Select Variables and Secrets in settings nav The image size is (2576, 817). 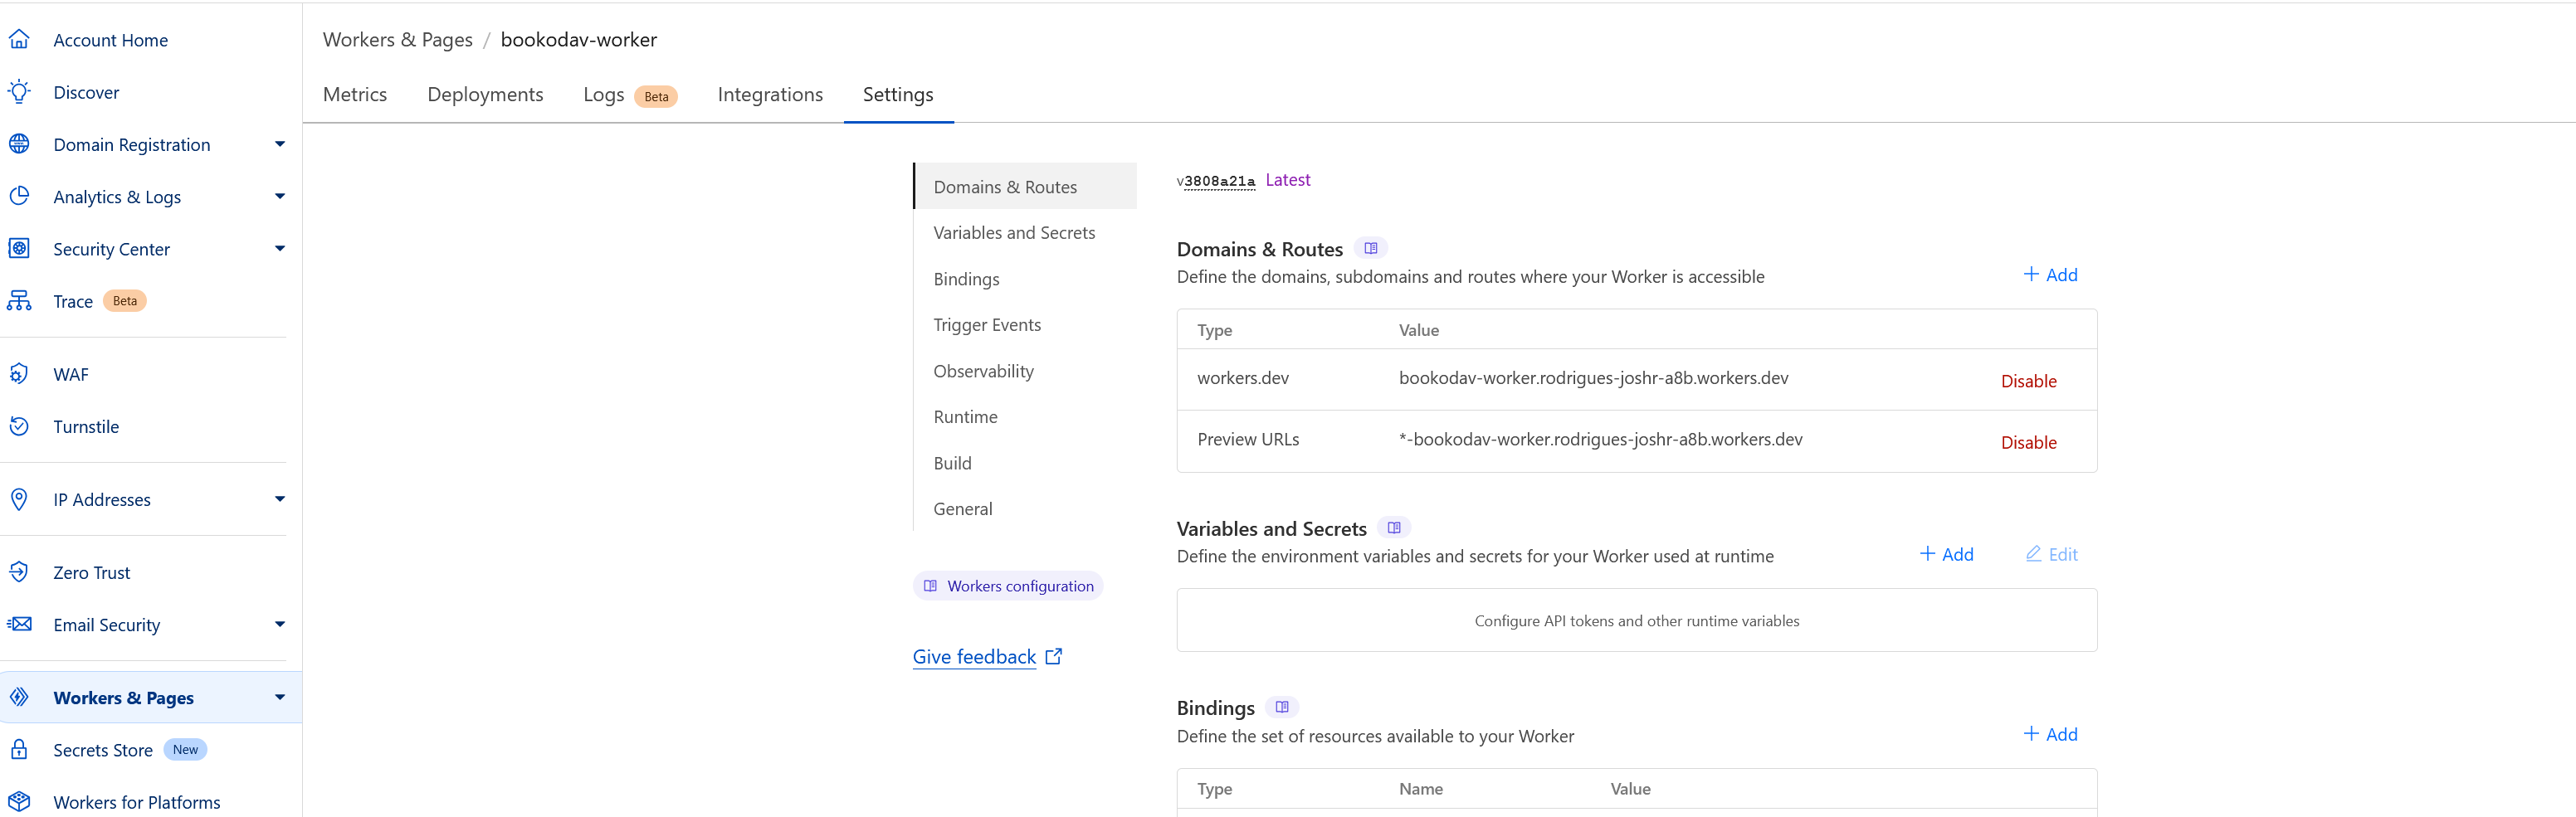pos(1014,232)
